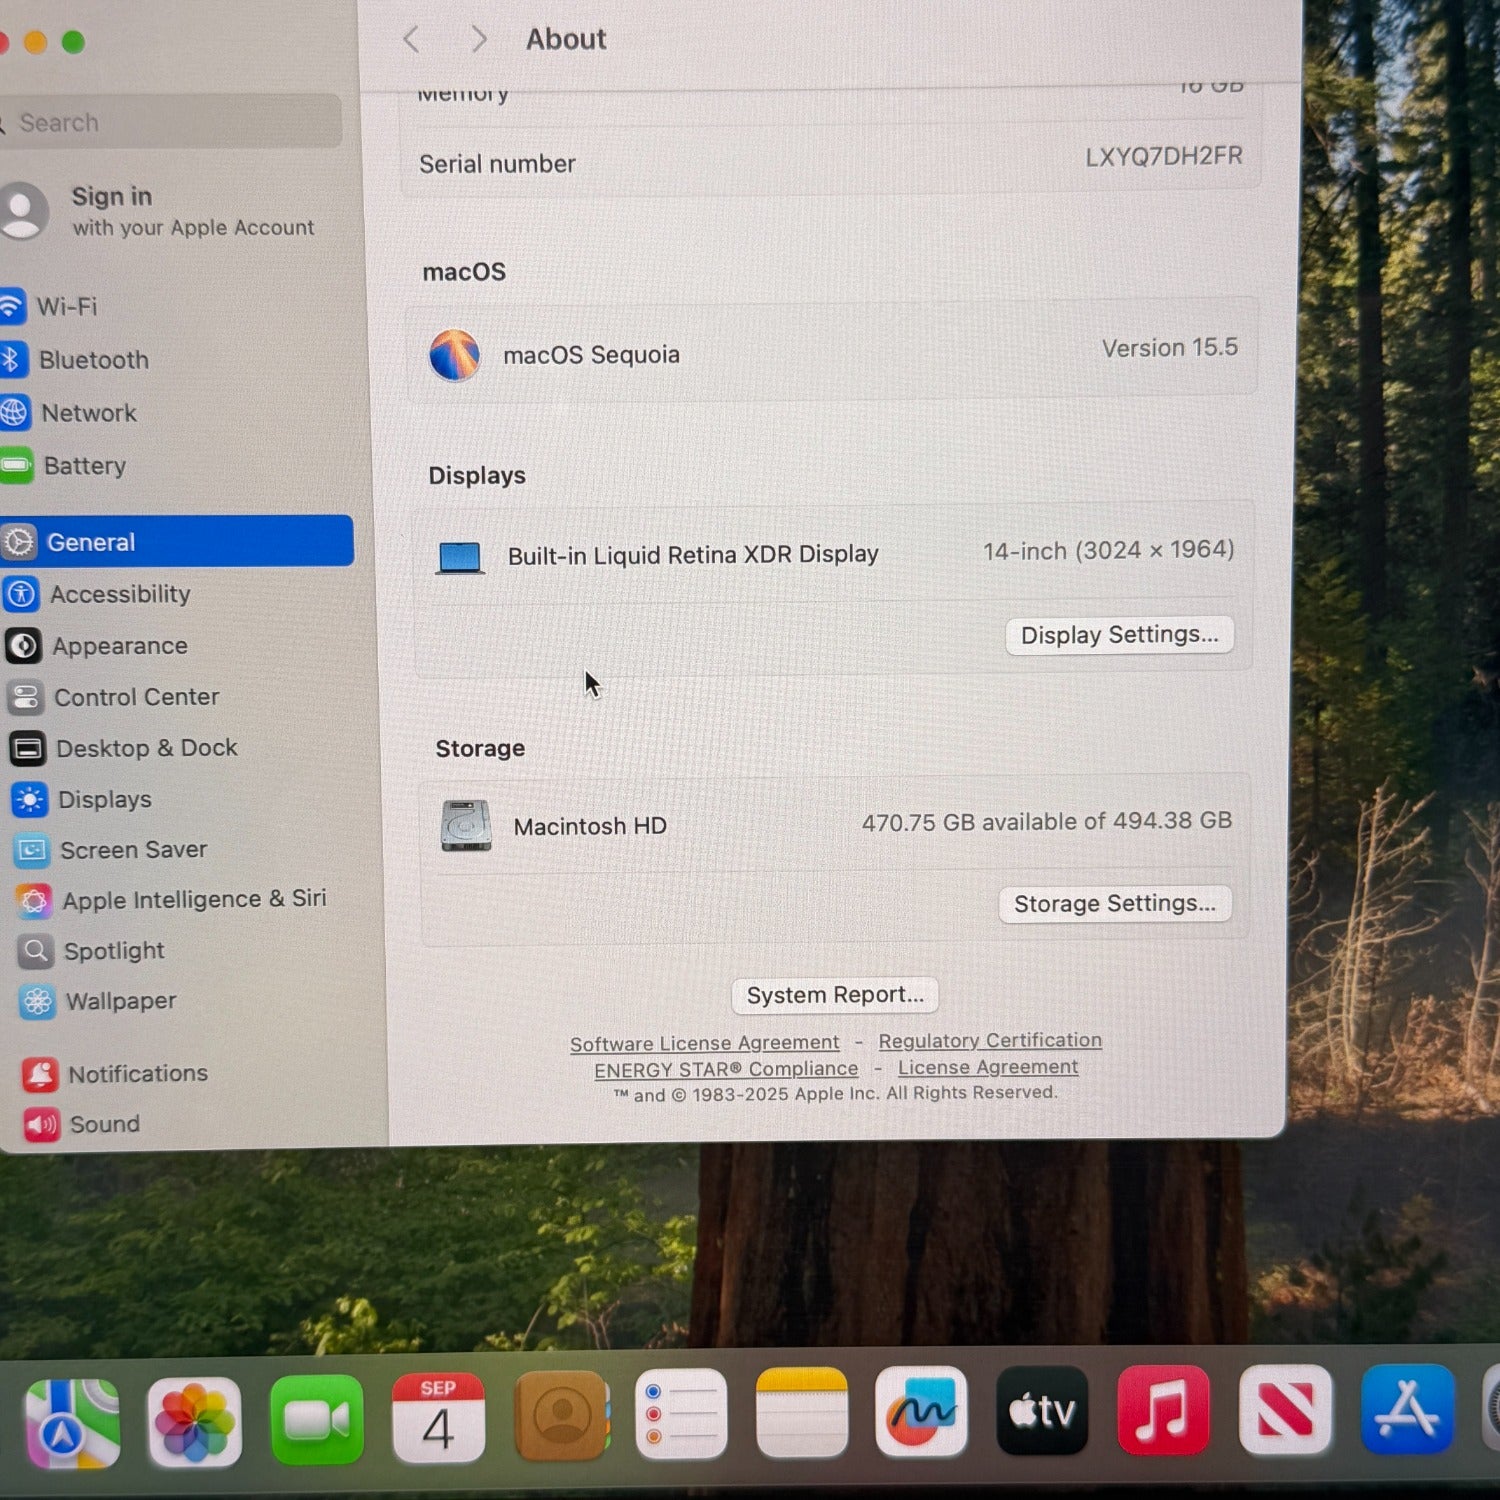The image size is (1500, 1500).
Task: Open Storage Settings
Action: tap(1114, 904)
